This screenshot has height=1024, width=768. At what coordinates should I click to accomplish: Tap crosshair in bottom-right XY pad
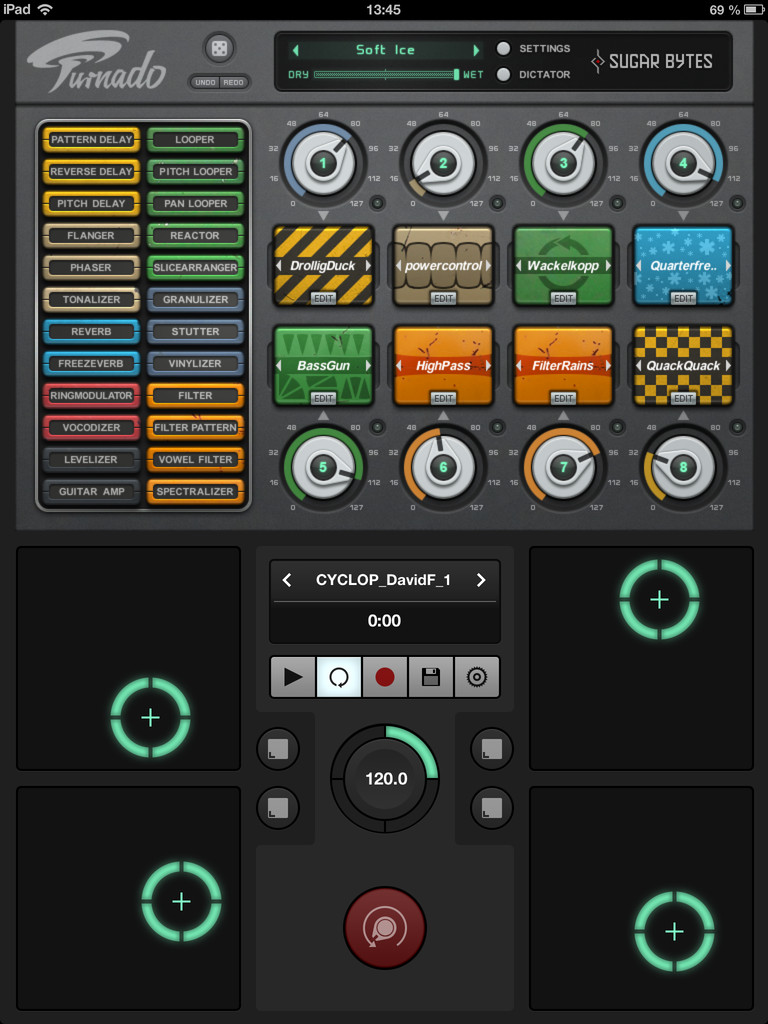tap(675, 931)
